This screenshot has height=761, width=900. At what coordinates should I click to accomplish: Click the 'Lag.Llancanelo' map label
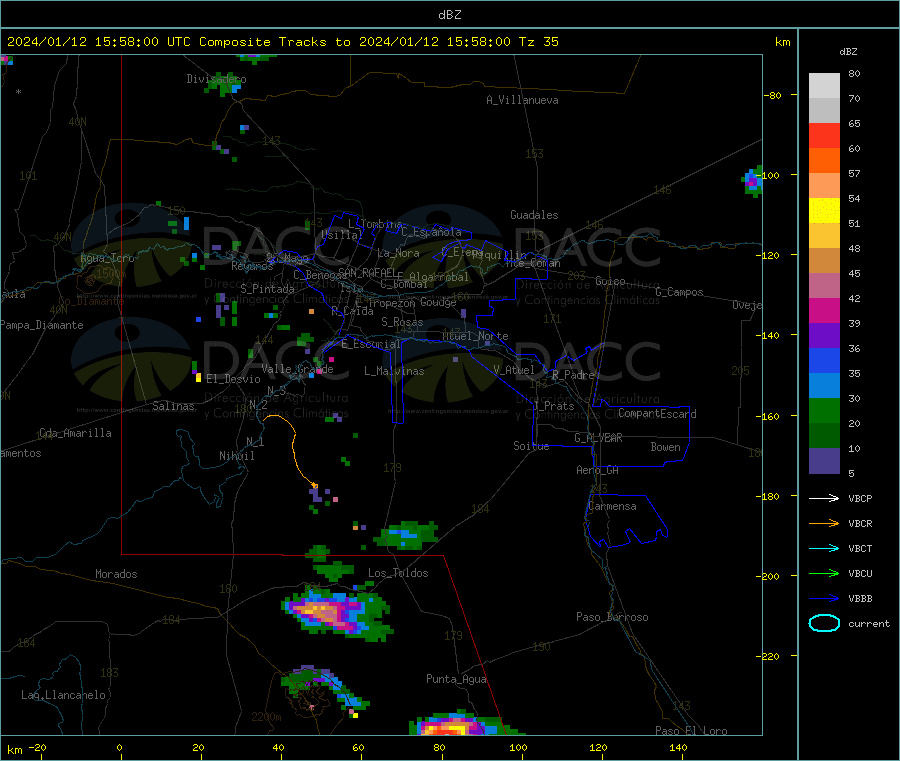click(63, 695)
